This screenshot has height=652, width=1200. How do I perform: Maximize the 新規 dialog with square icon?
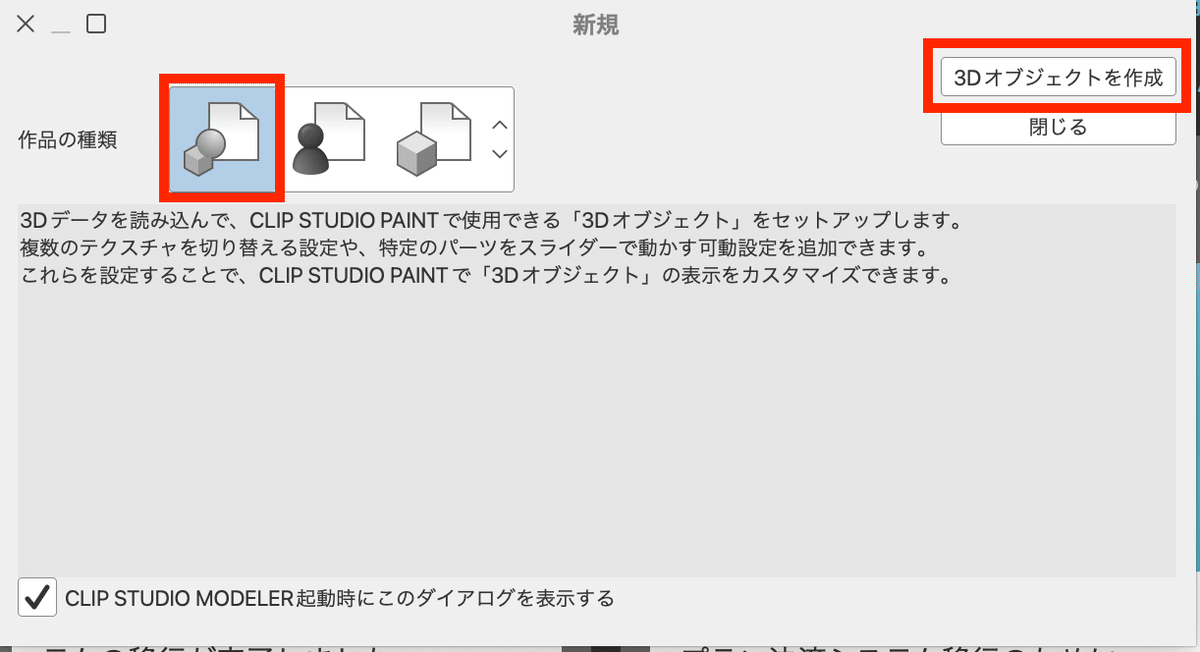[x=96, y=24]
